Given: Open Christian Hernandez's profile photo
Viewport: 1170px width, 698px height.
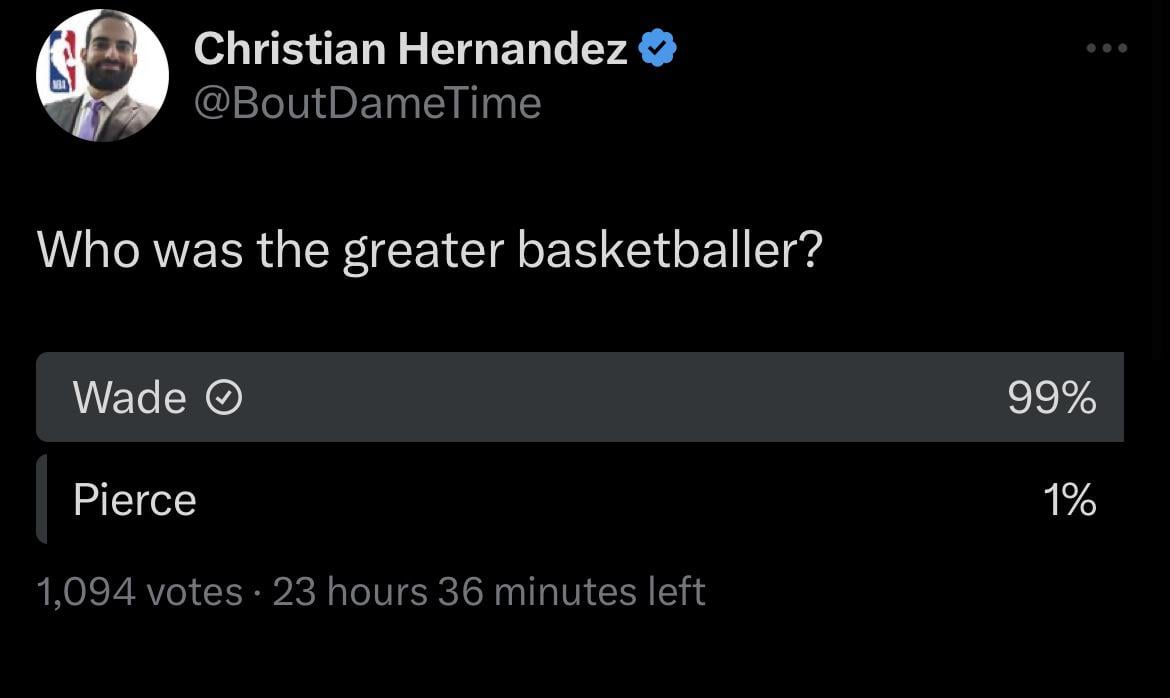Looking at the screenshot, I should point(102,76).
